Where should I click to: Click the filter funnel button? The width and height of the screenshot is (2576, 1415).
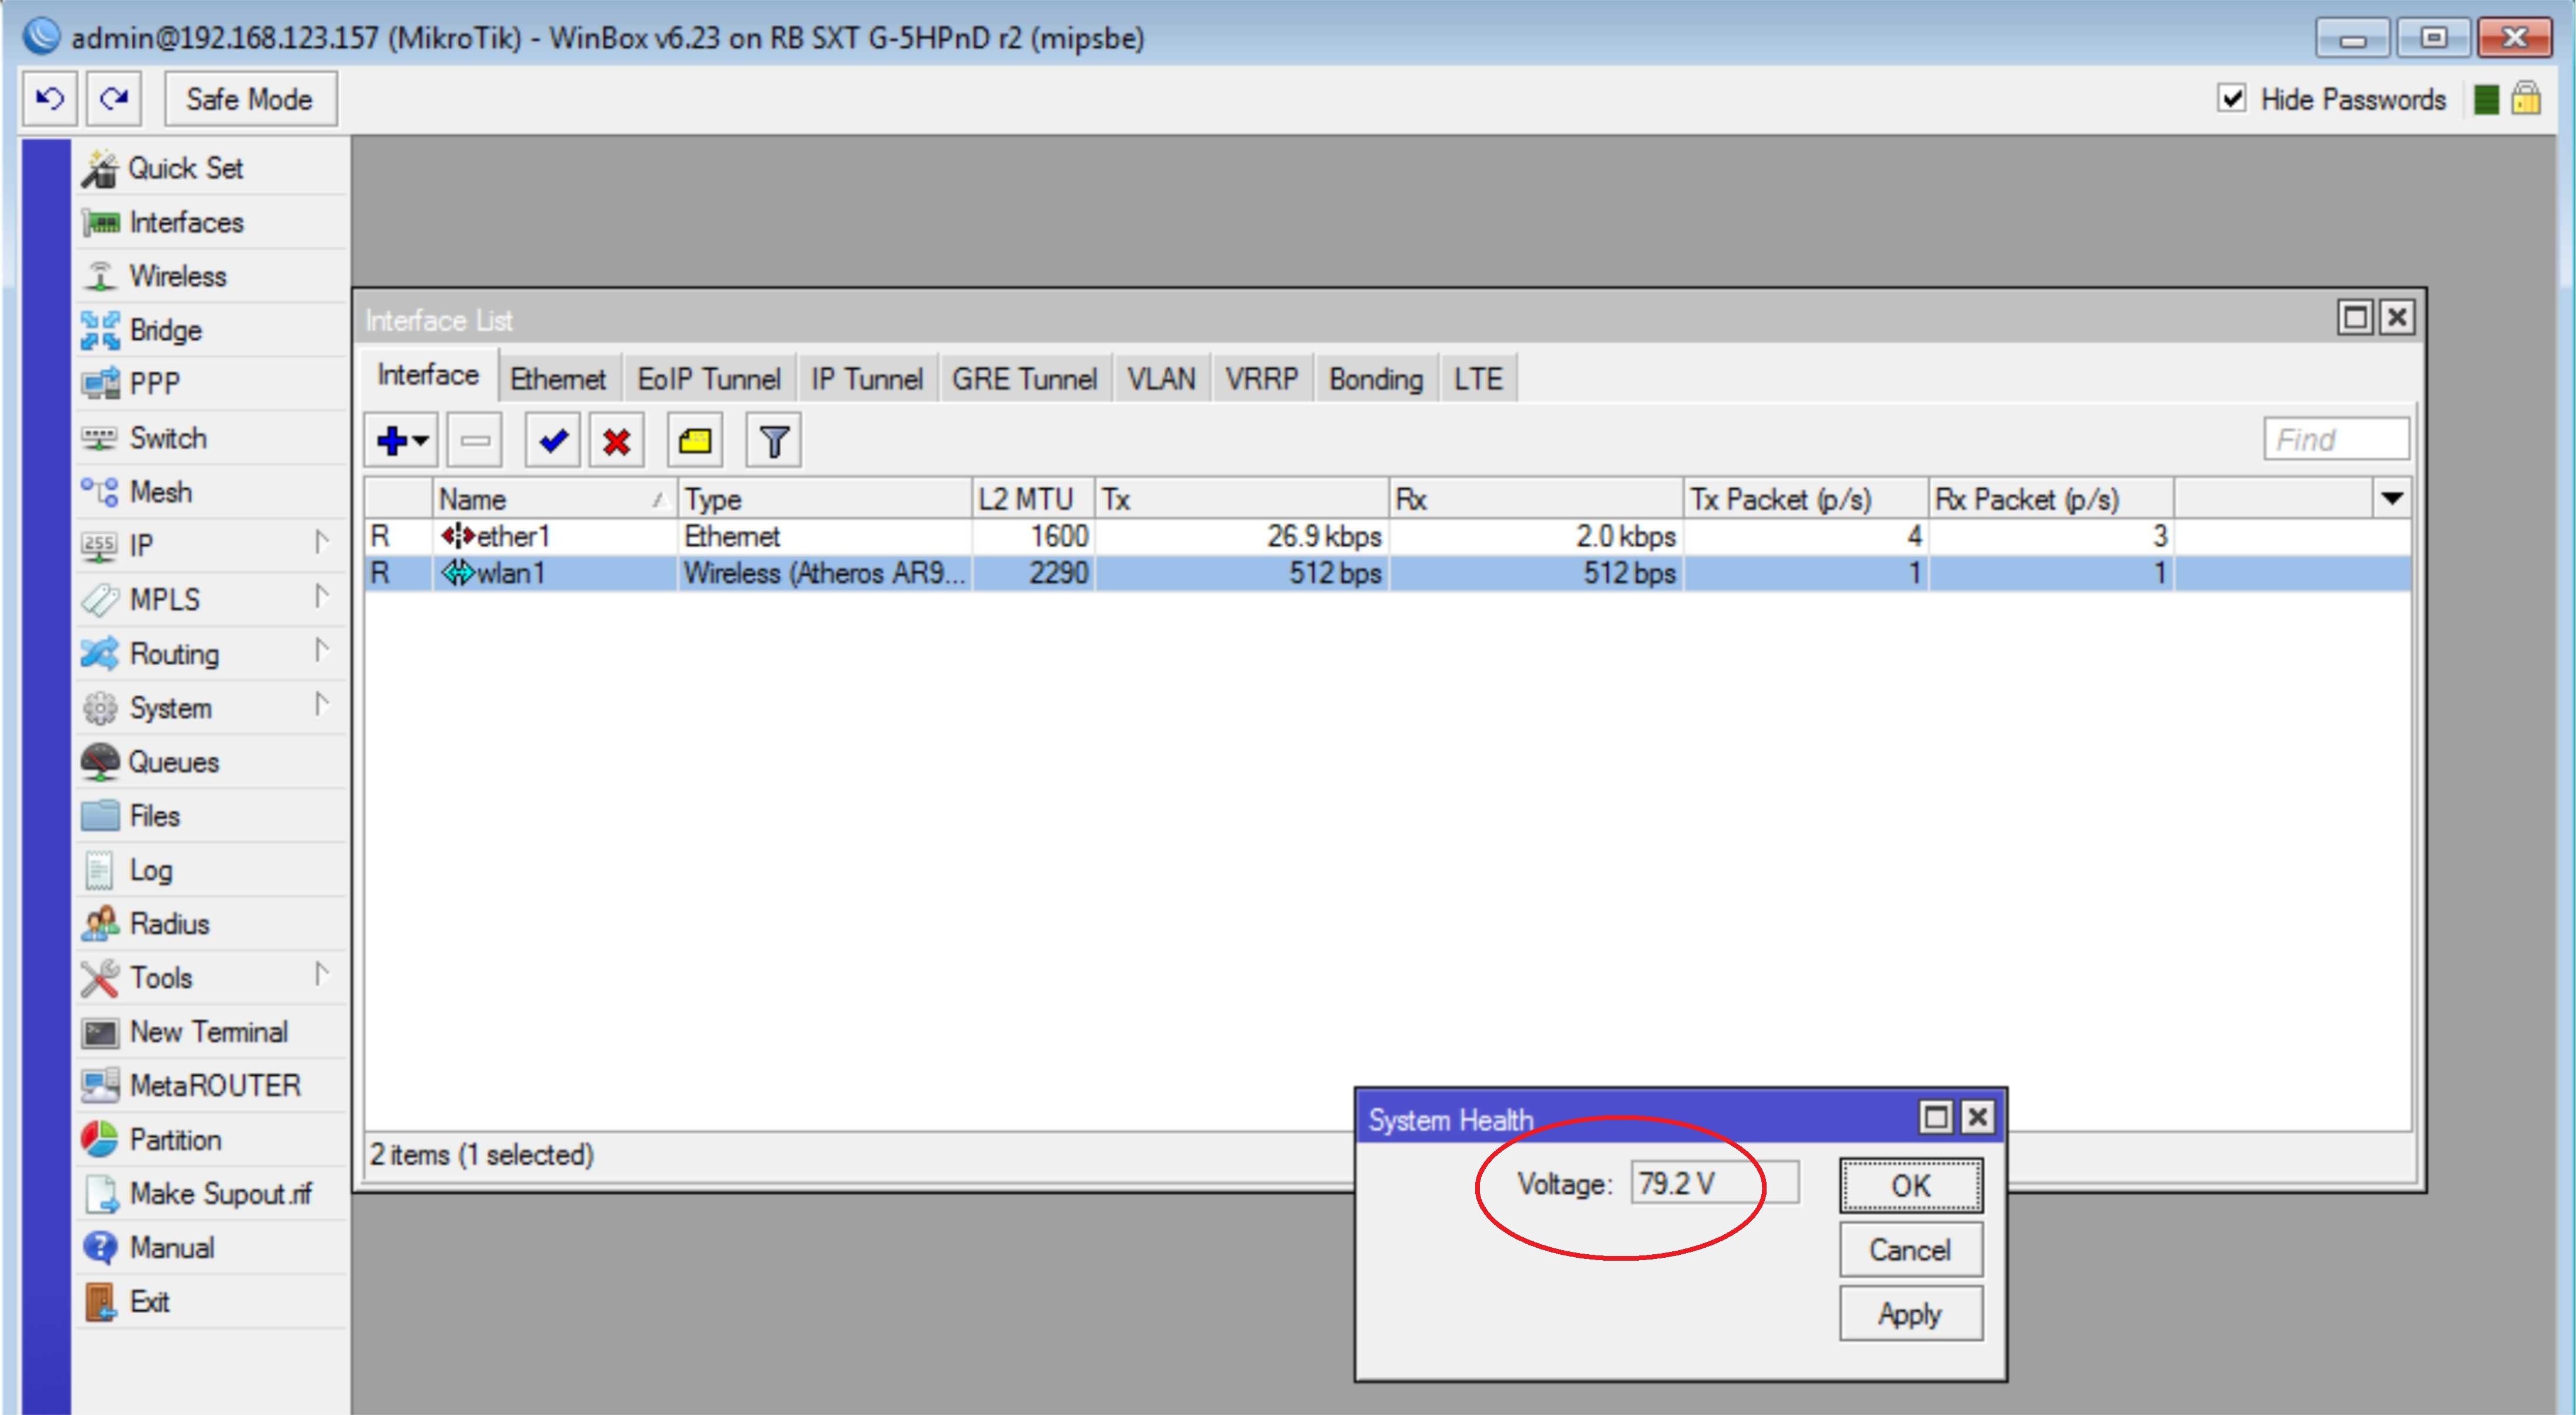click(x=774, y=440)
